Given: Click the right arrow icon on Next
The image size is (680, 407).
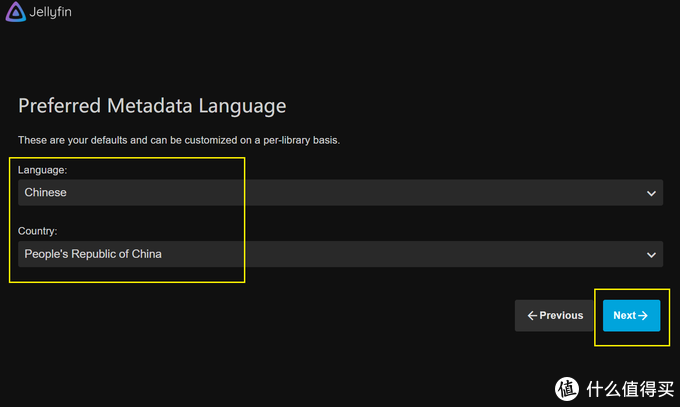Looking at the screenshot, I should [643, 316].
